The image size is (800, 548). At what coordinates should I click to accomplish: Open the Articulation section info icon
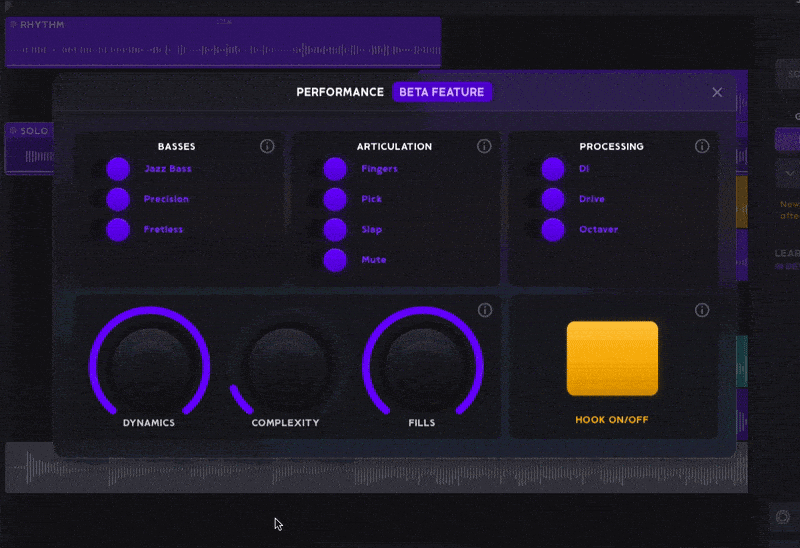click(484, 146)
